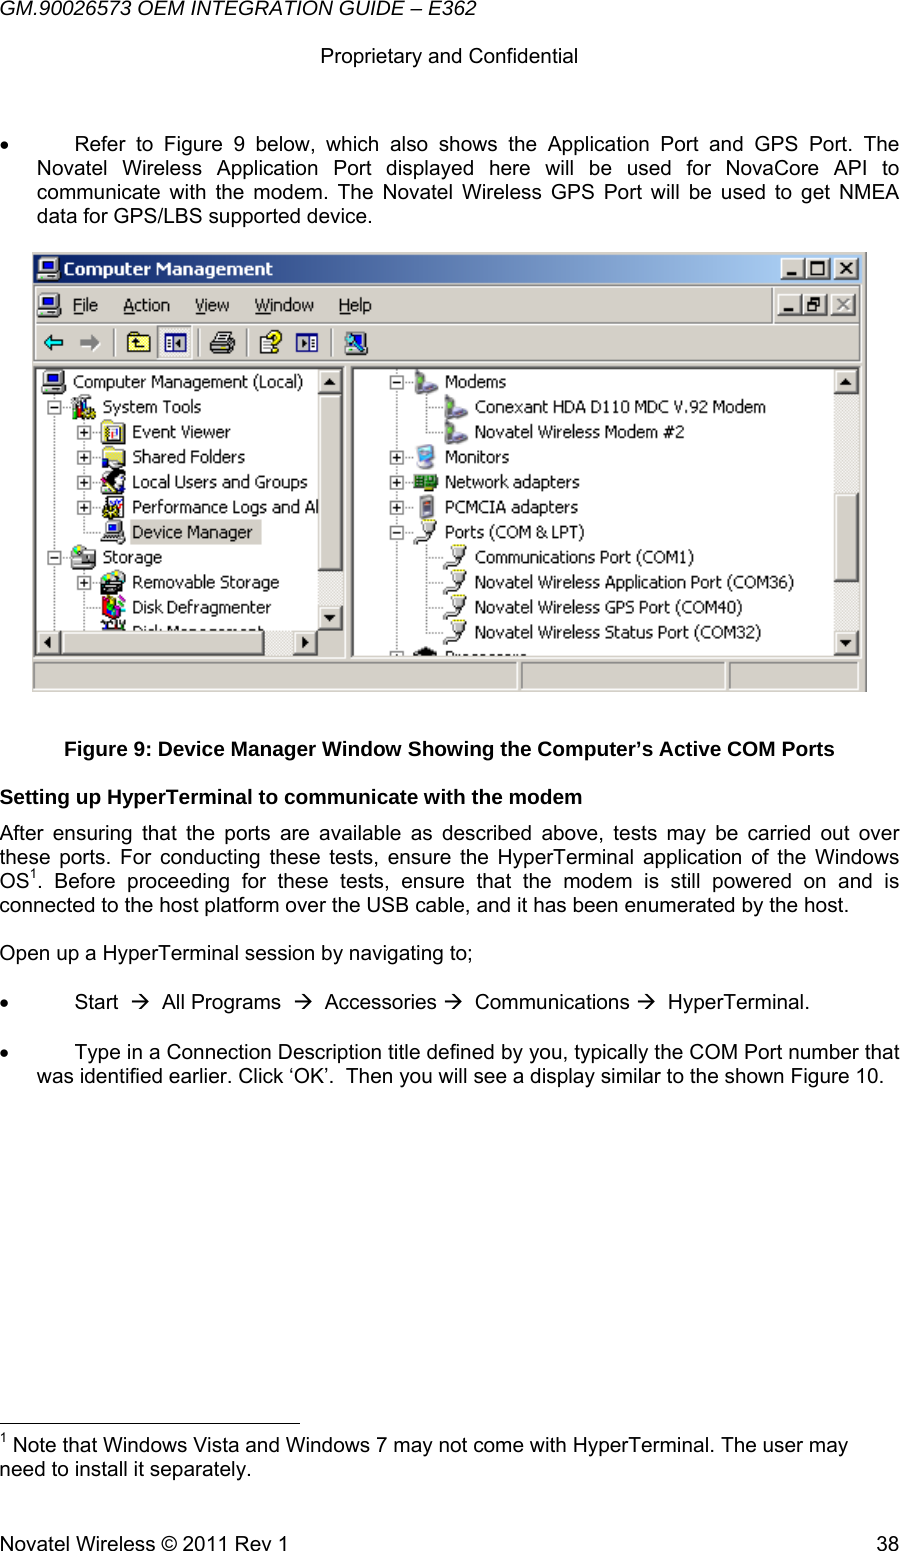Screen dimensions: 900x1551
Task: Click left pane horizontal scroll right arrow
Action: (x=306, y=642)
